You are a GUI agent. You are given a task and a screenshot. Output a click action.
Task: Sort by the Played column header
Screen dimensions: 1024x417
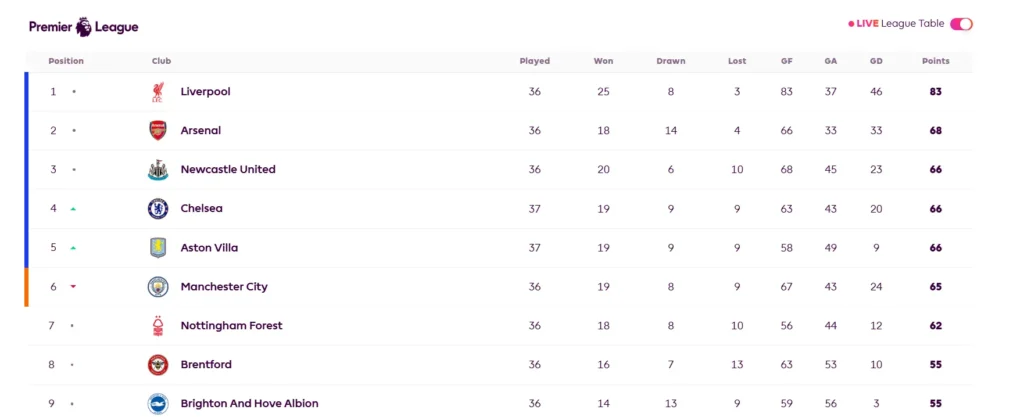(534, 61)
